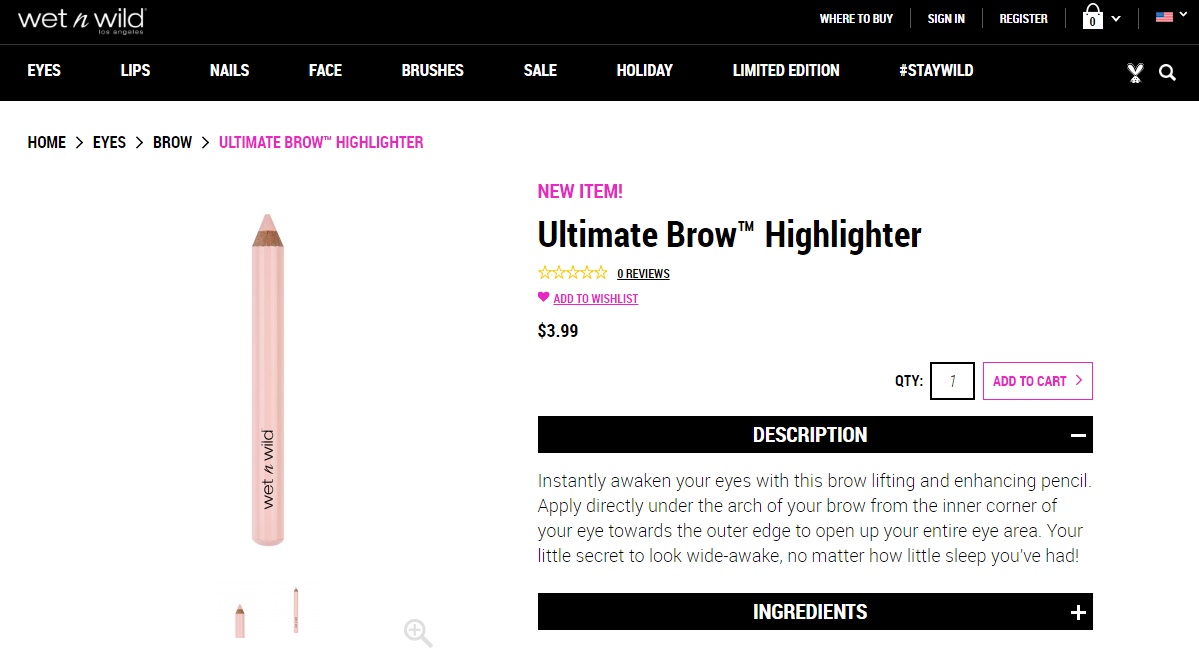Collapse the Description section

[x=1078, y=435]
